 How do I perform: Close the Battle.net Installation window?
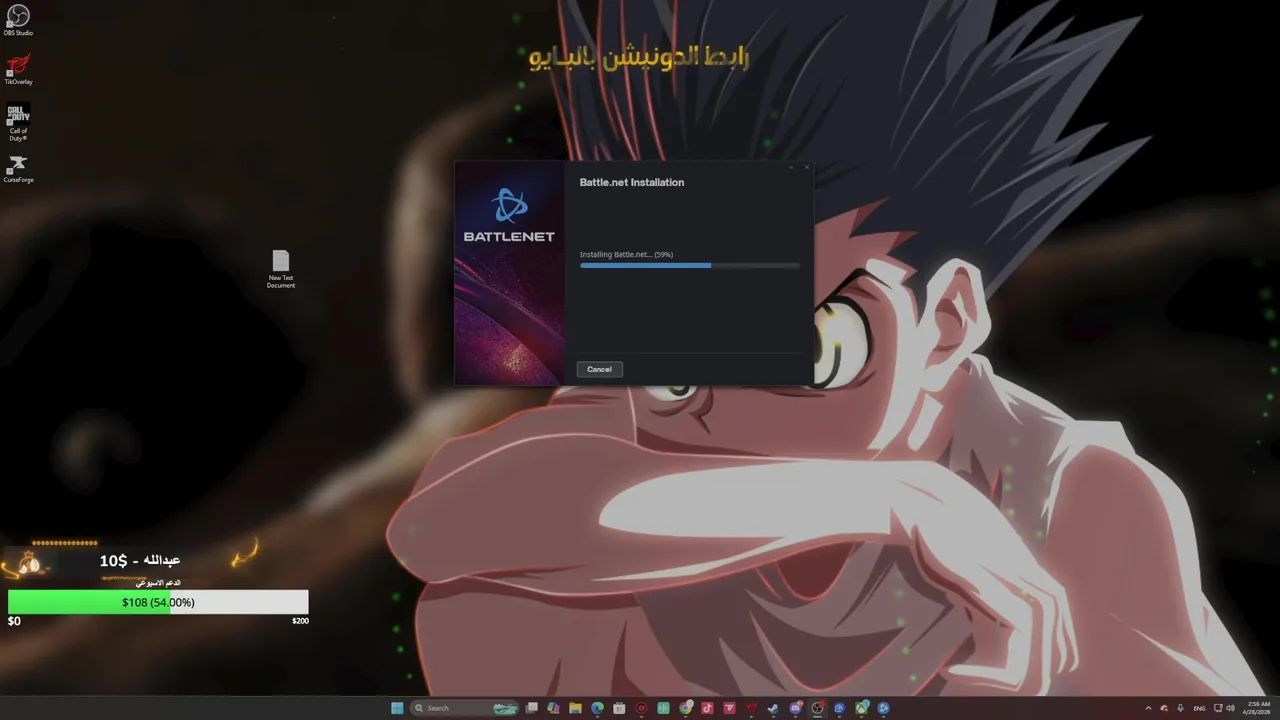point(806,167)
